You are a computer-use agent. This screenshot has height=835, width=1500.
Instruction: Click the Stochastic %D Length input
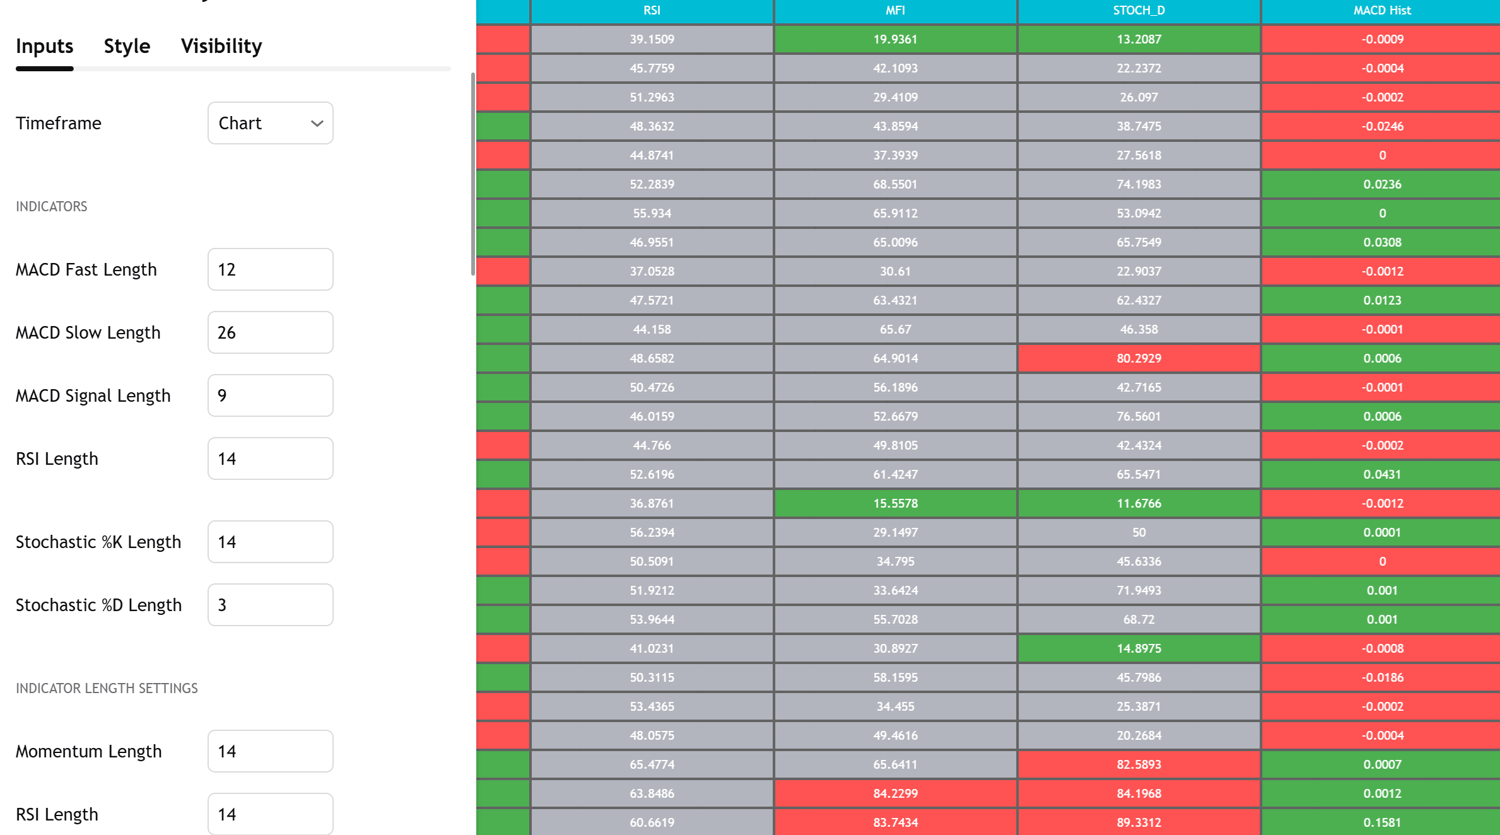(270, 604)
